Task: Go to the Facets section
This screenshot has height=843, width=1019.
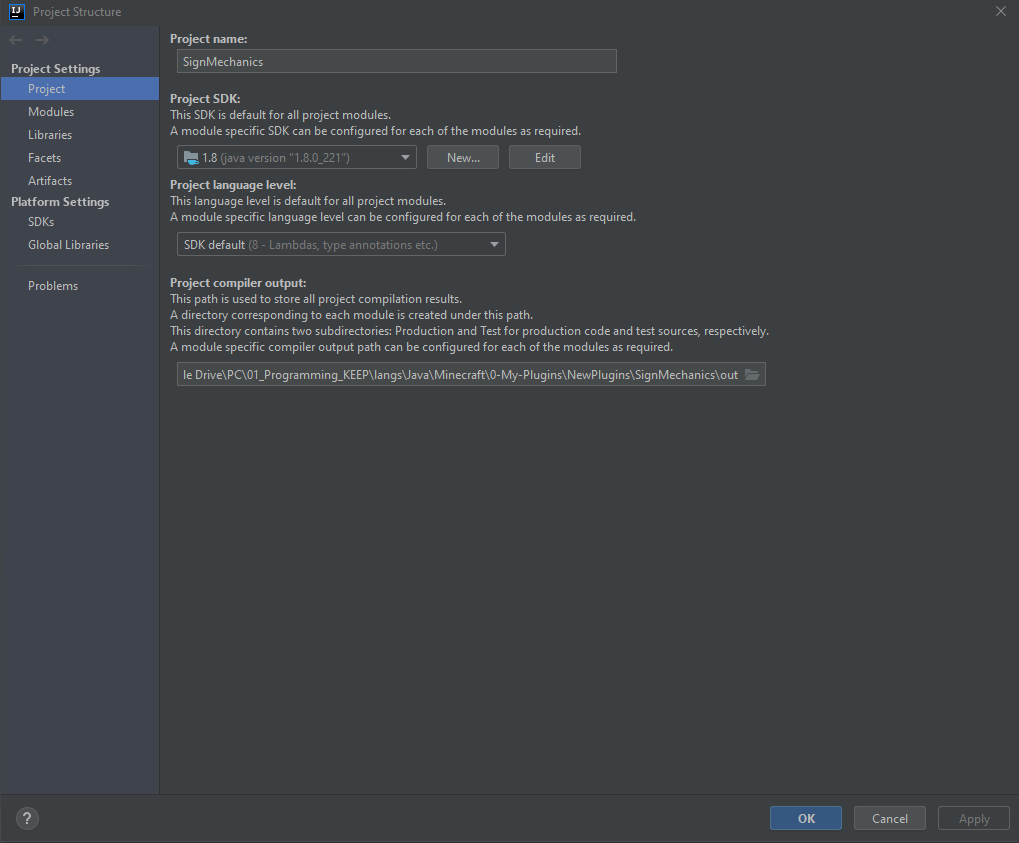Action: coord(44,157)
